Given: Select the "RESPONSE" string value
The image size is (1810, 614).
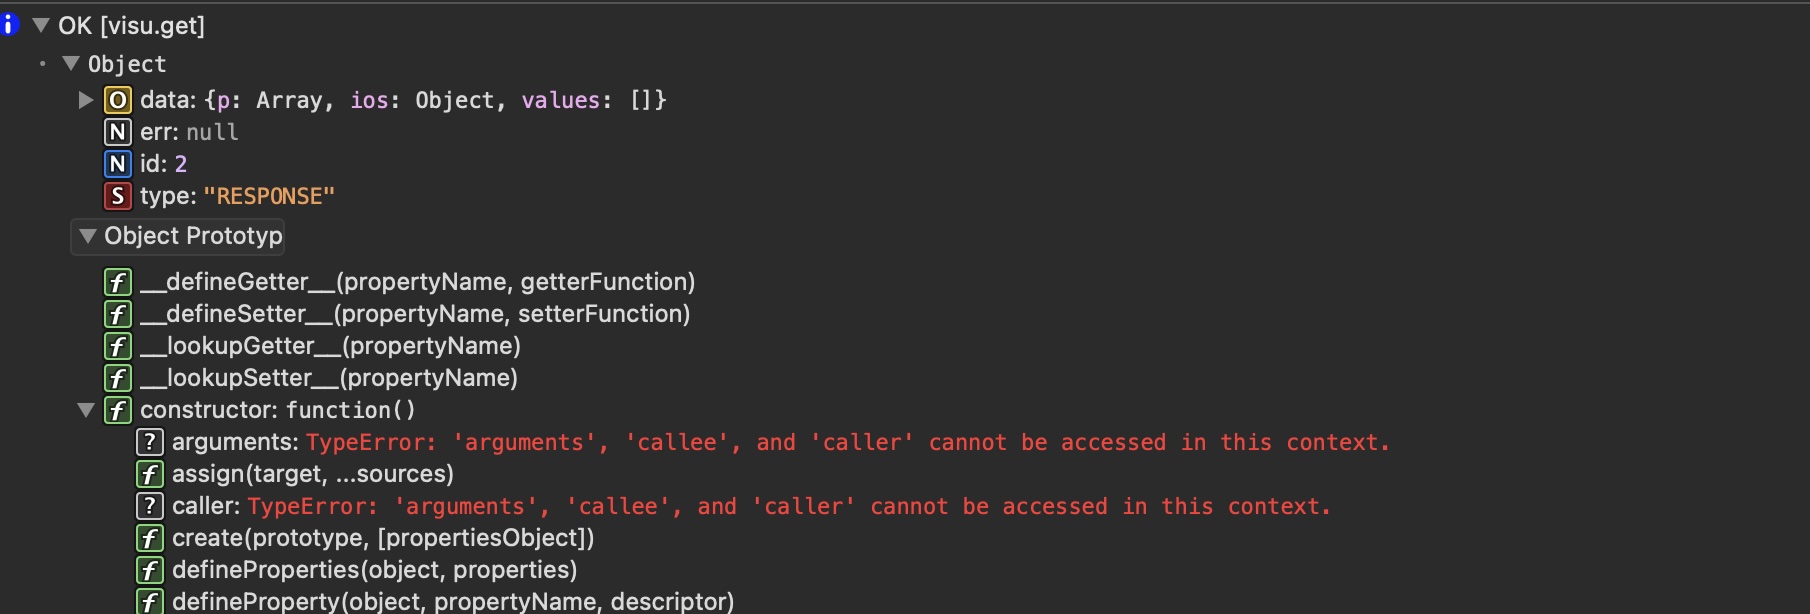Looking at the screenshot, I should (x=269, y=196).
